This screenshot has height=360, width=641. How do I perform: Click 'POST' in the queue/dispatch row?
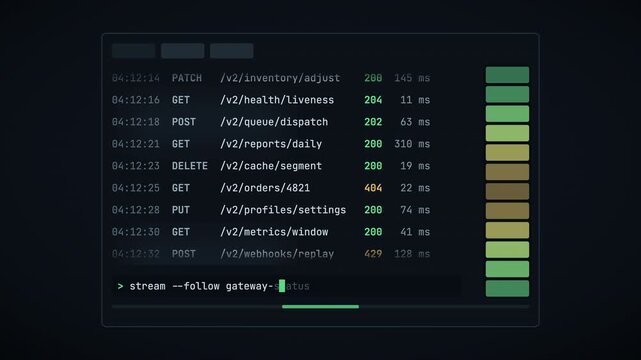point(184,122)
